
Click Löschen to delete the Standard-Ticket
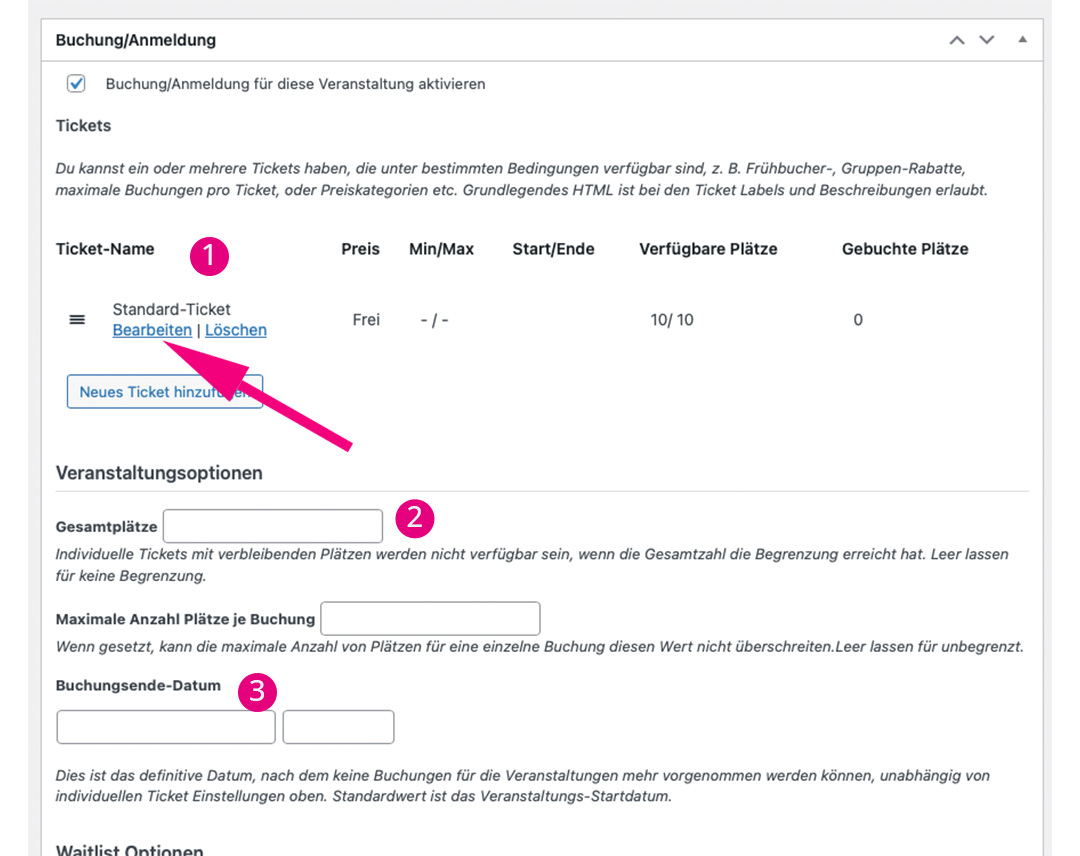tap(236, 330)
